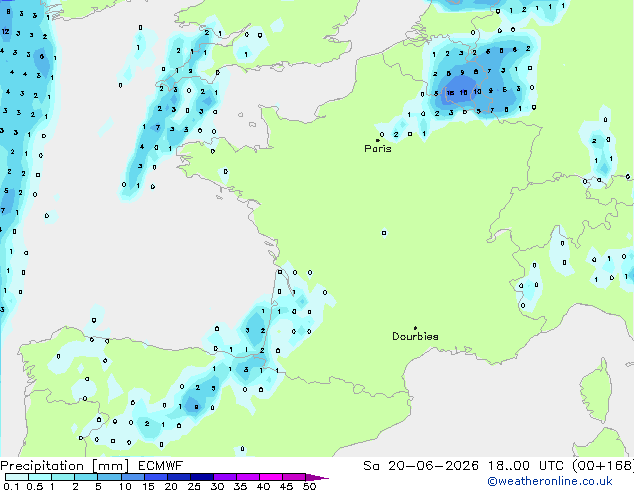Select the Dourbies location dot marker
This screenshot has height=490, width=634.
(415, 328)
